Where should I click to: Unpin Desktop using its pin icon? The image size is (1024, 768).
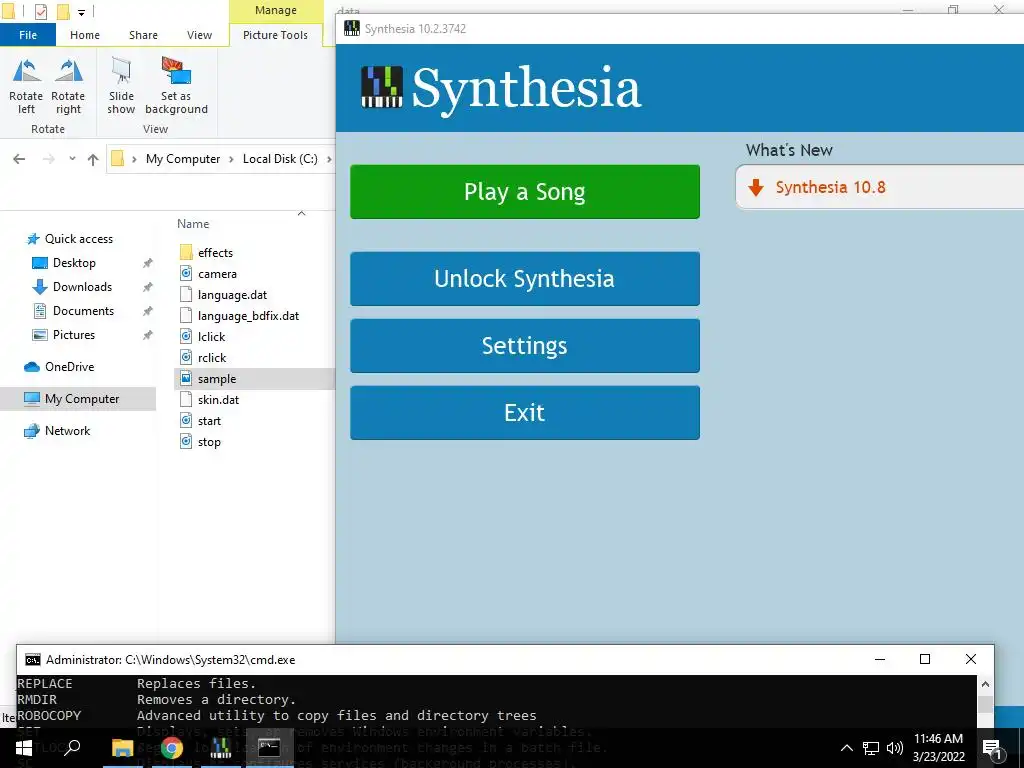click(148, 263)
